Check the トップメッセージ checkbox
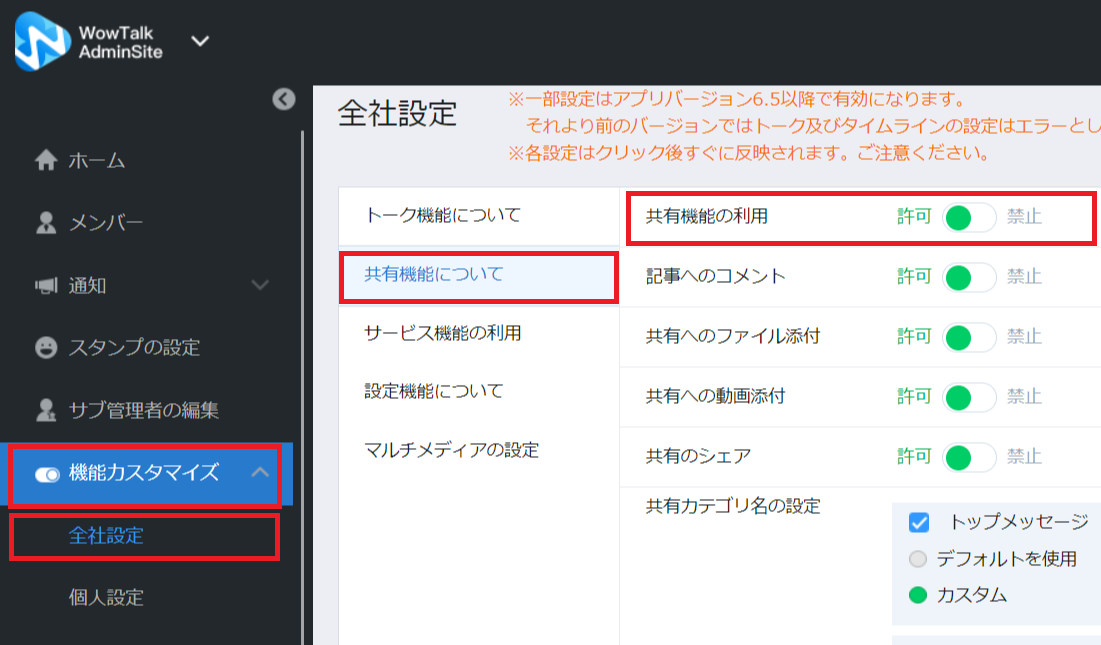The height and width of the screenshot is (645, 1101). [919, 522]
